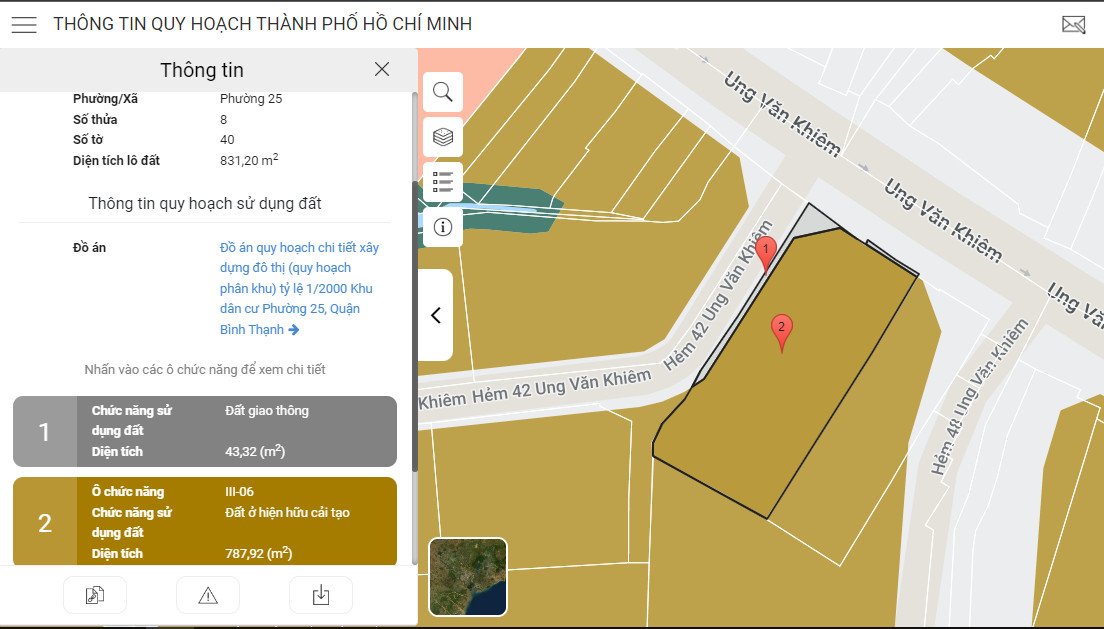The width and height of the screenshot is (1104, 629).
Task: Click the info icon on map toolbar
Action: tap(443, 227)
